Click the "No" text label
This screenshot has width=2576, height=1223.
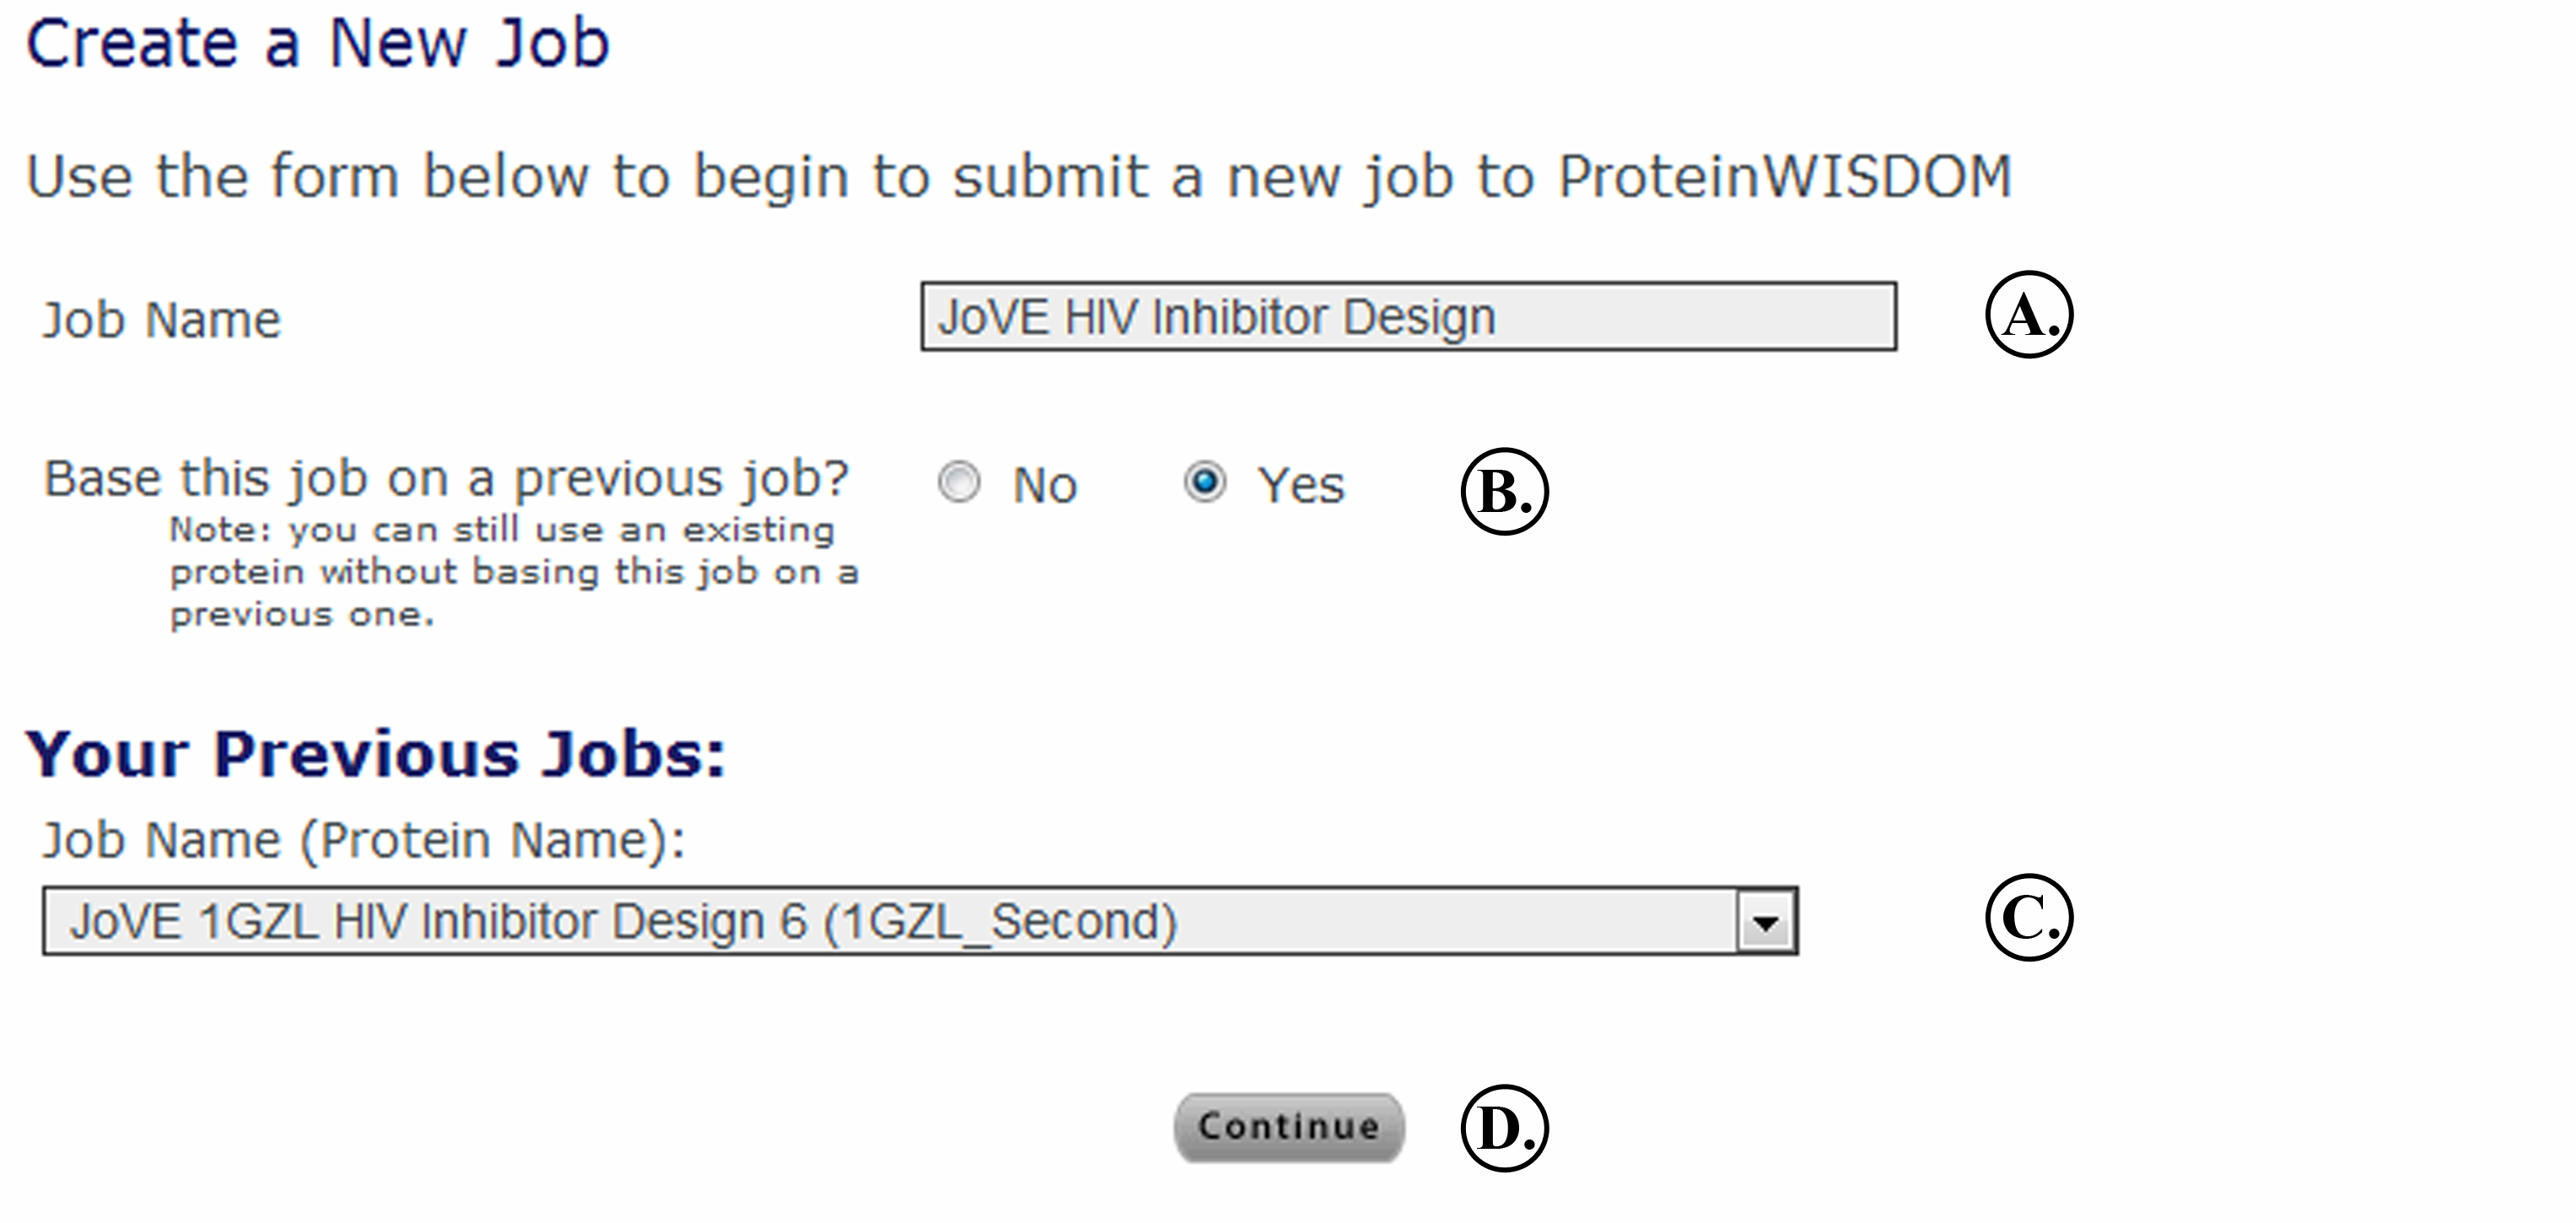pyautogui.click(x=1044, y=486)
